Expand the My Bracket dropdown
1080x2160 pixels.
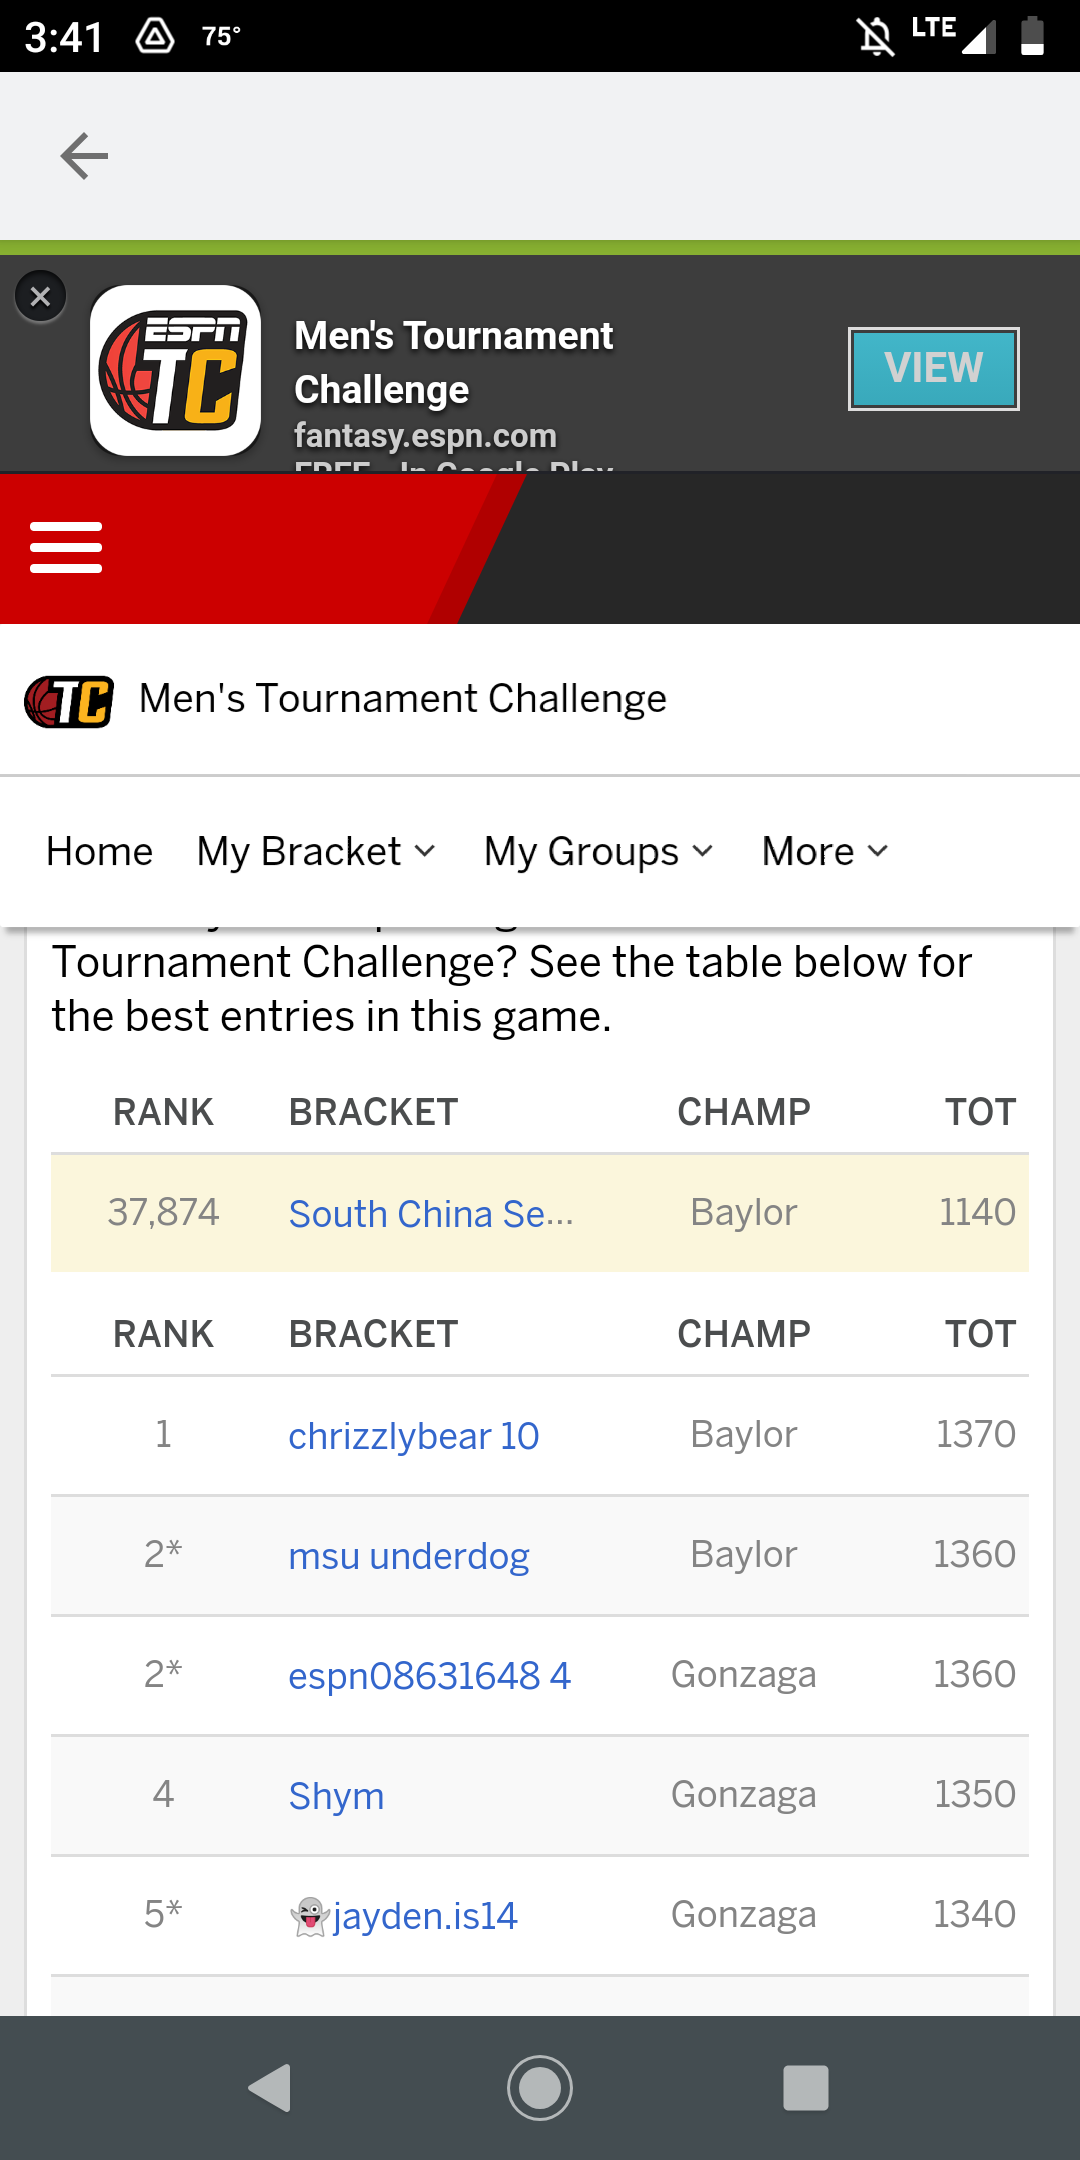click(x=317, y=852)
